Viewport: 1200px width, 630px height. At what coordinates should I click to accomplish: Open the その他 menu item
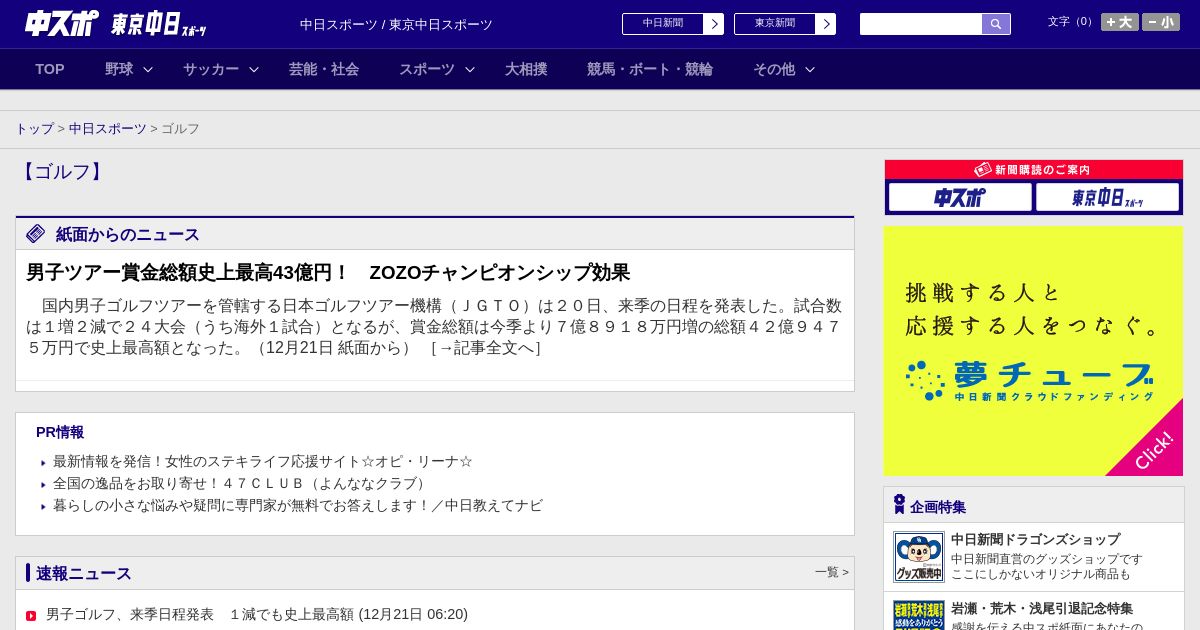coord(774,69)
